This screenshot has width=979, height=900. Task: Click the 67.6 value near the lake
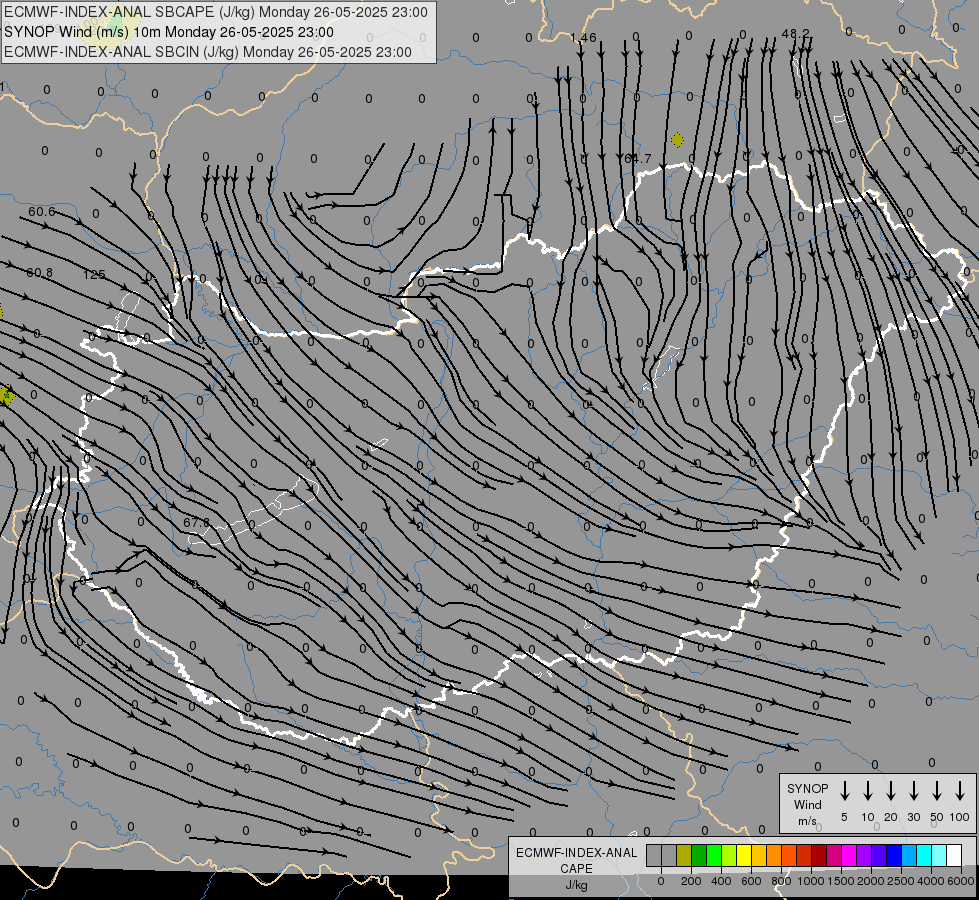pyautogui.click(x=197, y=522)
